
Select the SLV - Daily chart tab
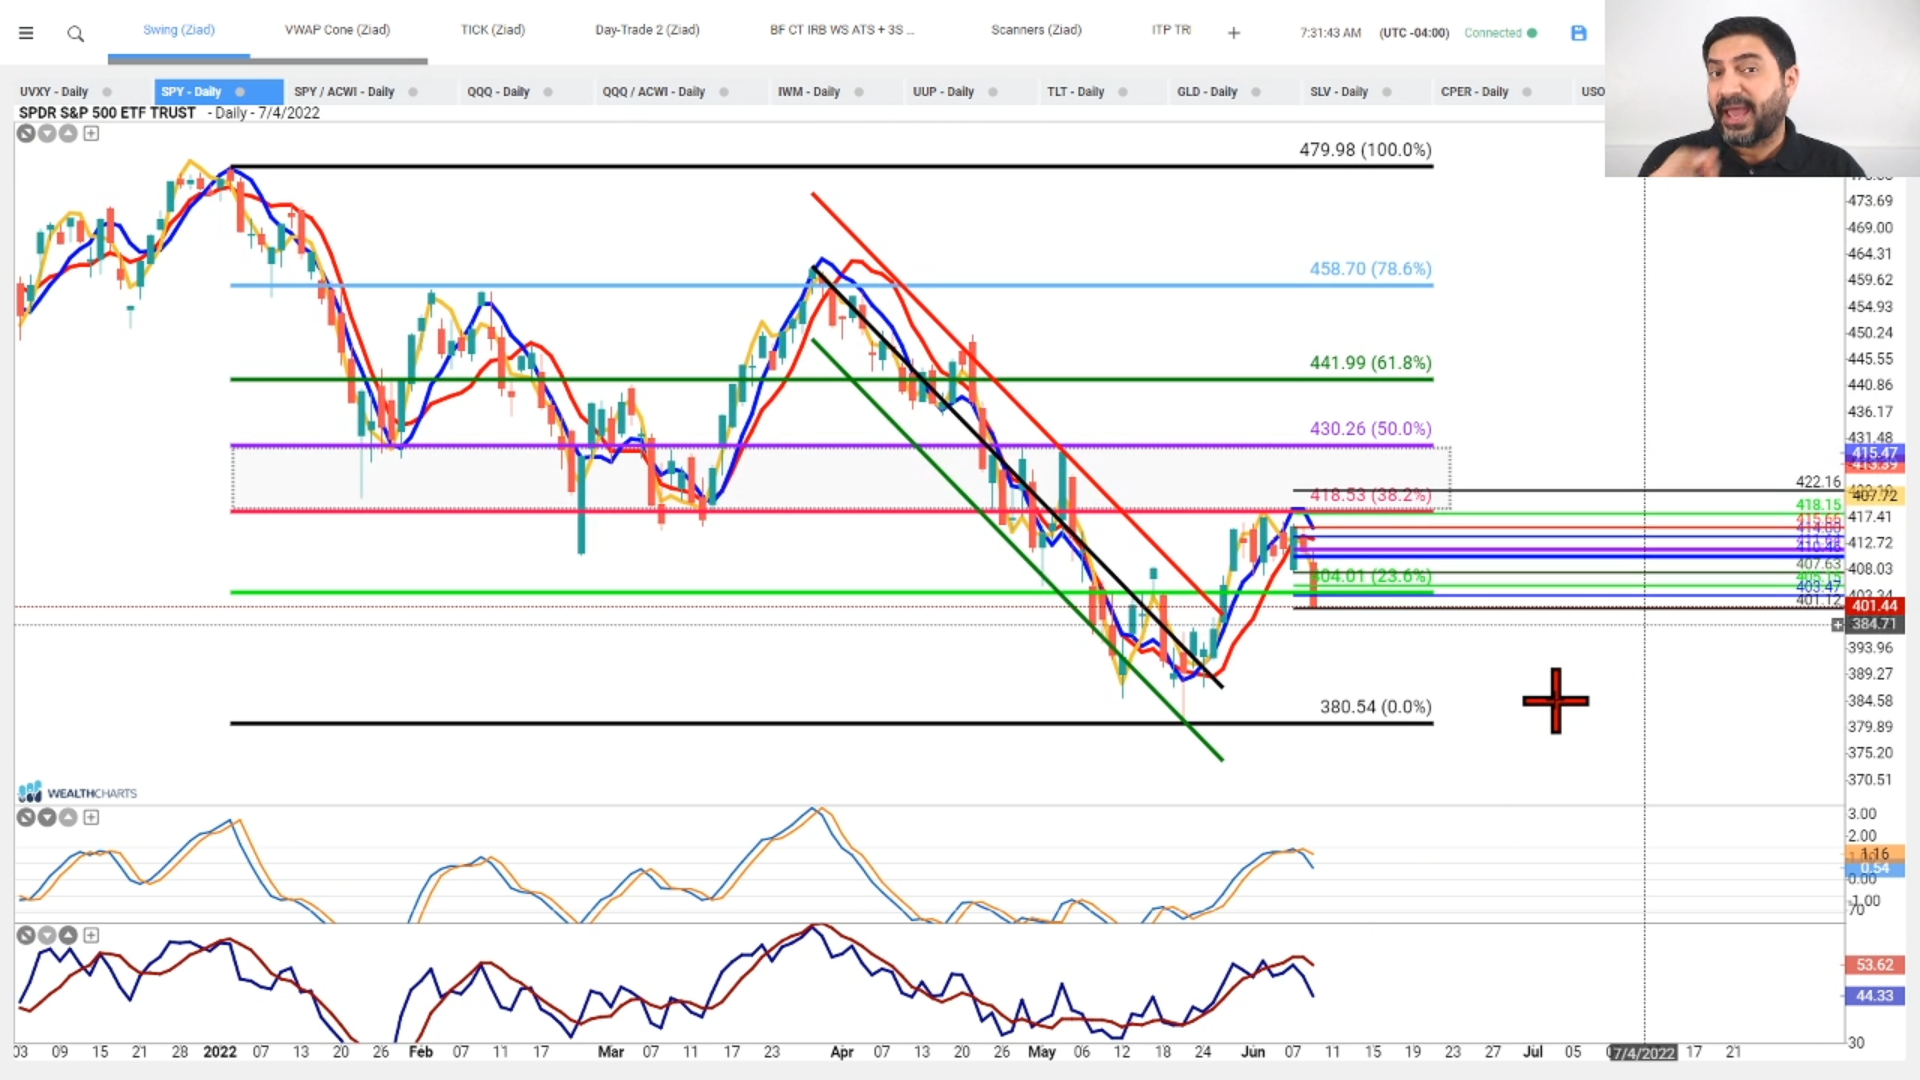click(1339, 92)
